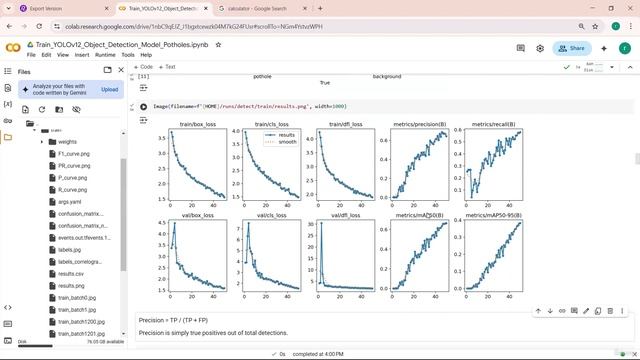The image size is (640, 360).
Task: Open the comments icon in header
Action: (520, 48)
